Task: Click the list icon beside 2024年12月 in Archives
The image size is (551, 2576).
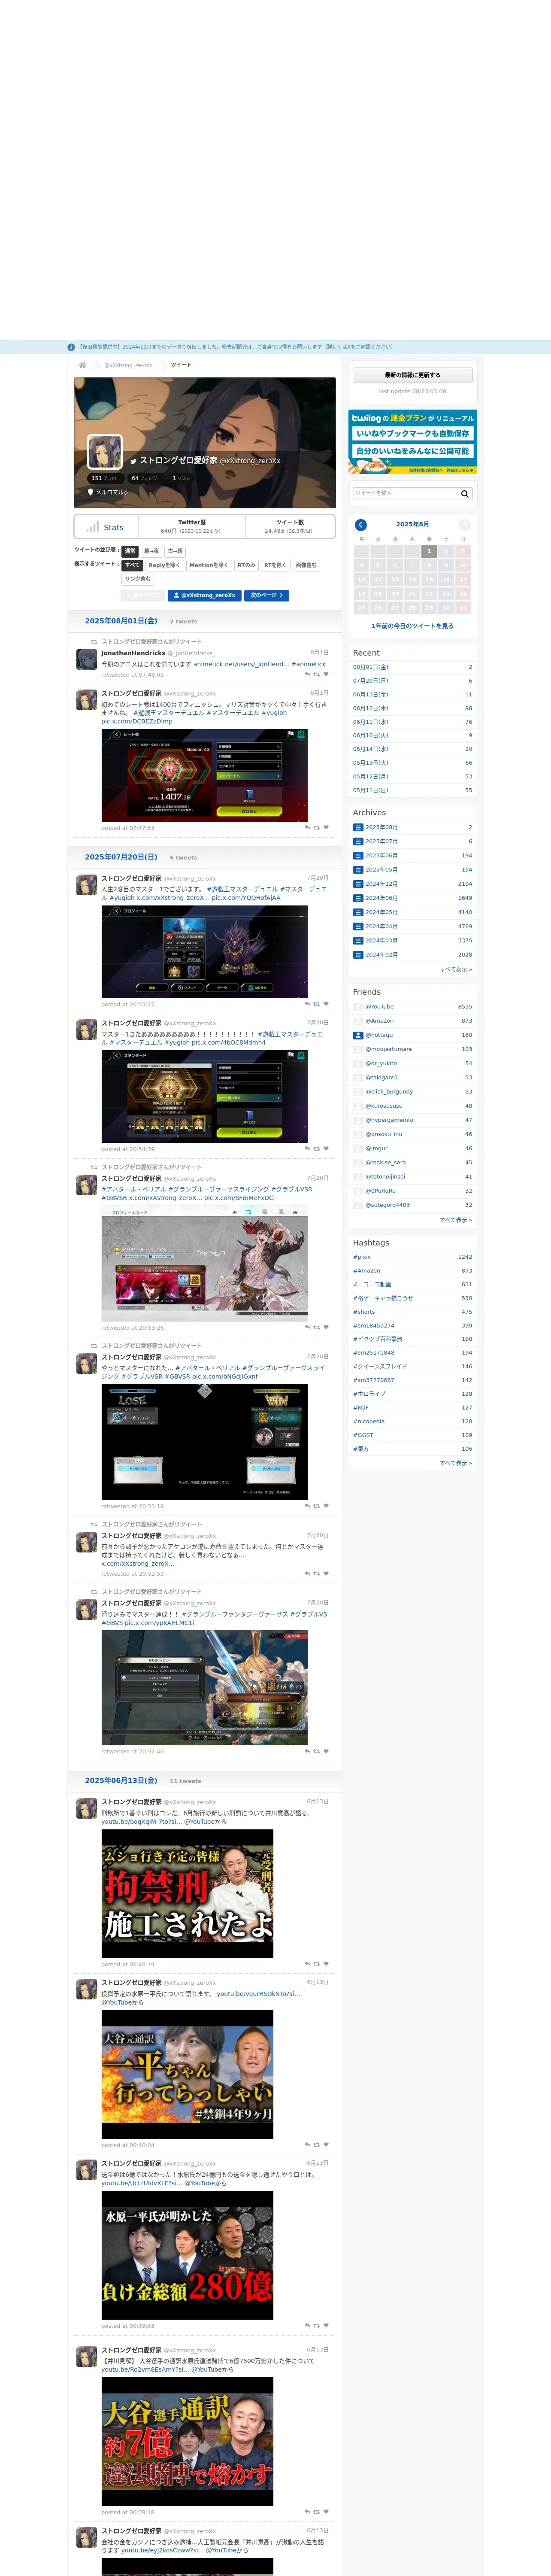Action: pyautogui.click(x=358, y=884)
